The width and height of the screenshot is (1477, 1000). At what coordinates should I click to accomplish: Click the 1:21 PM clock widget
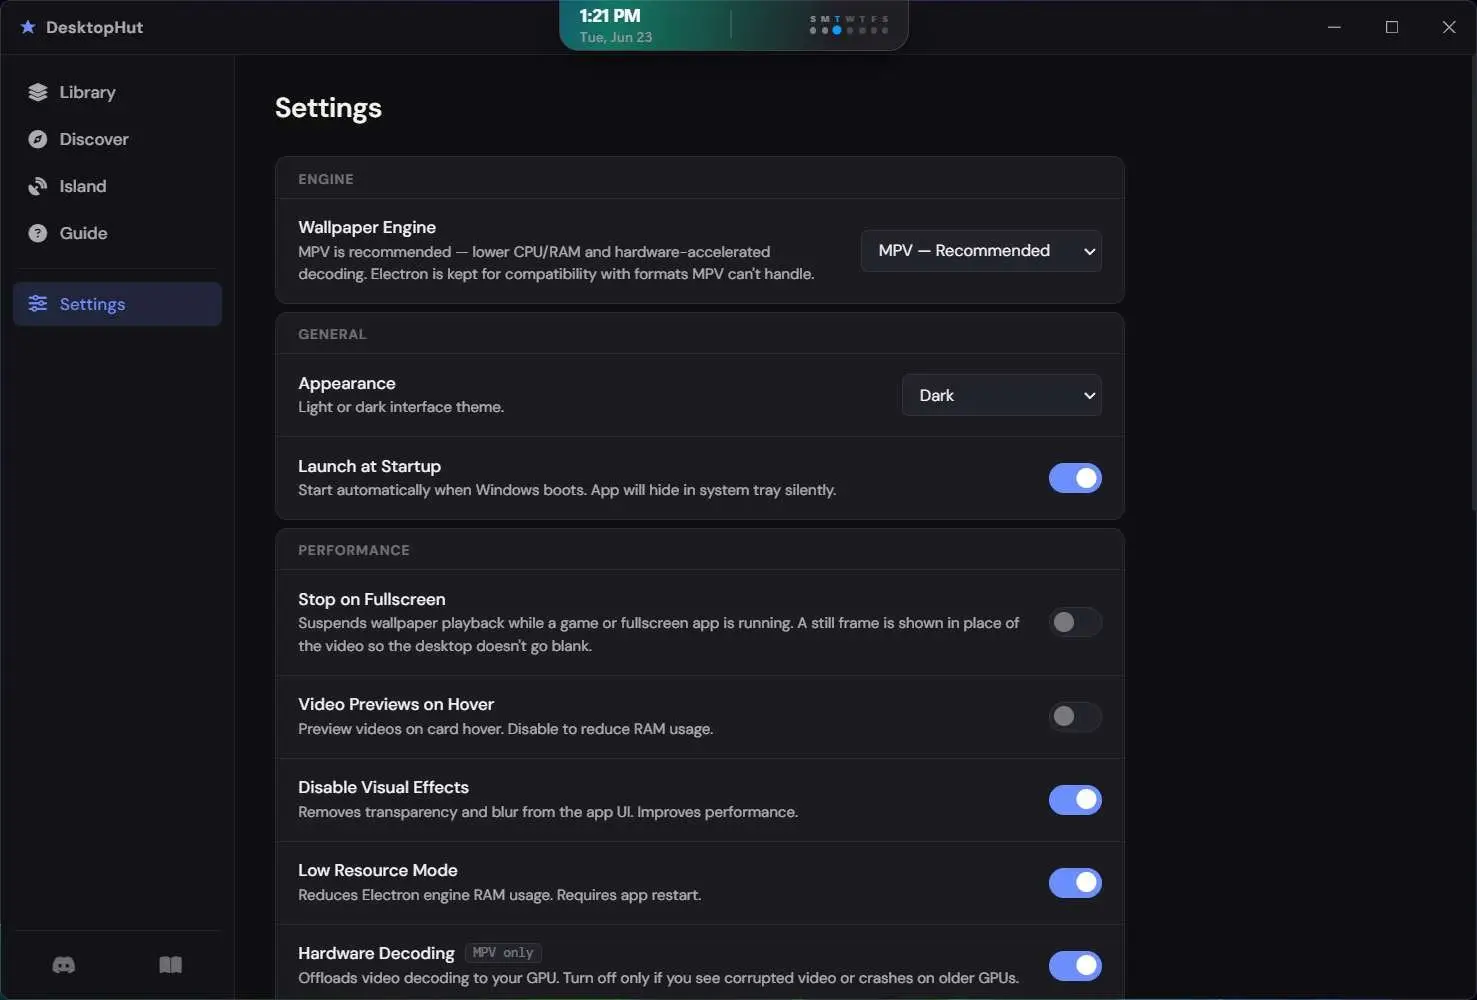pos(610,16)
